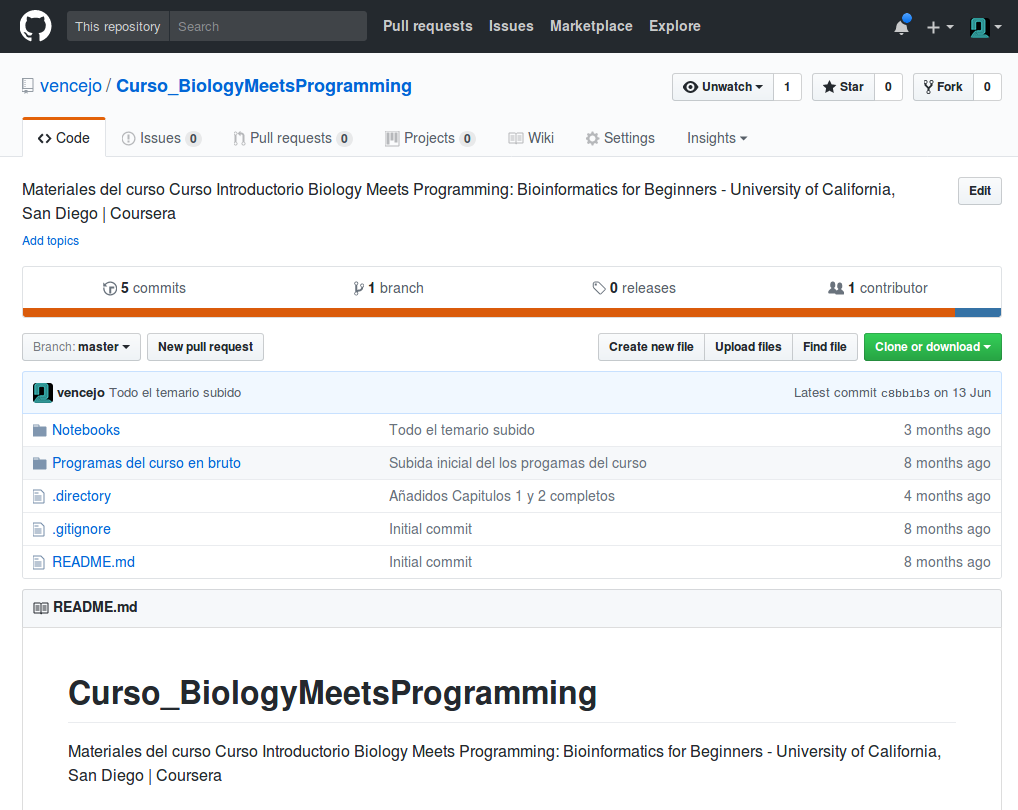The height and width of the screenshot is (810, 1018).
Task: Click the contributors people icon
Action: click(x=836, y=288)
